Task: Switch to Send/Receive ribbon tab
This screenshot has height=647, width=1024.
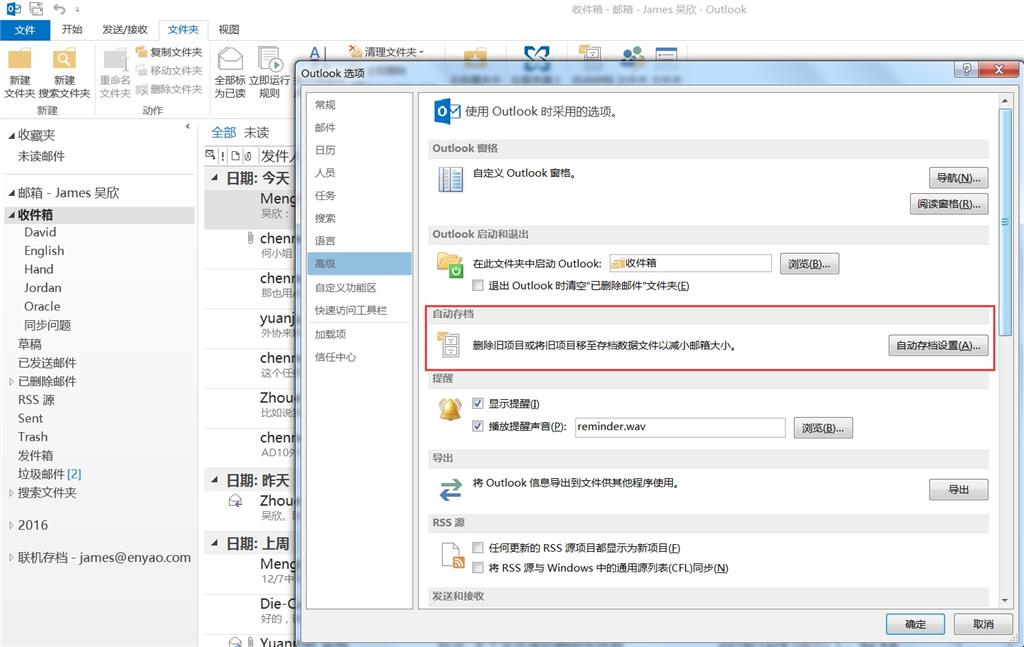Action: (x=125, y=29)
